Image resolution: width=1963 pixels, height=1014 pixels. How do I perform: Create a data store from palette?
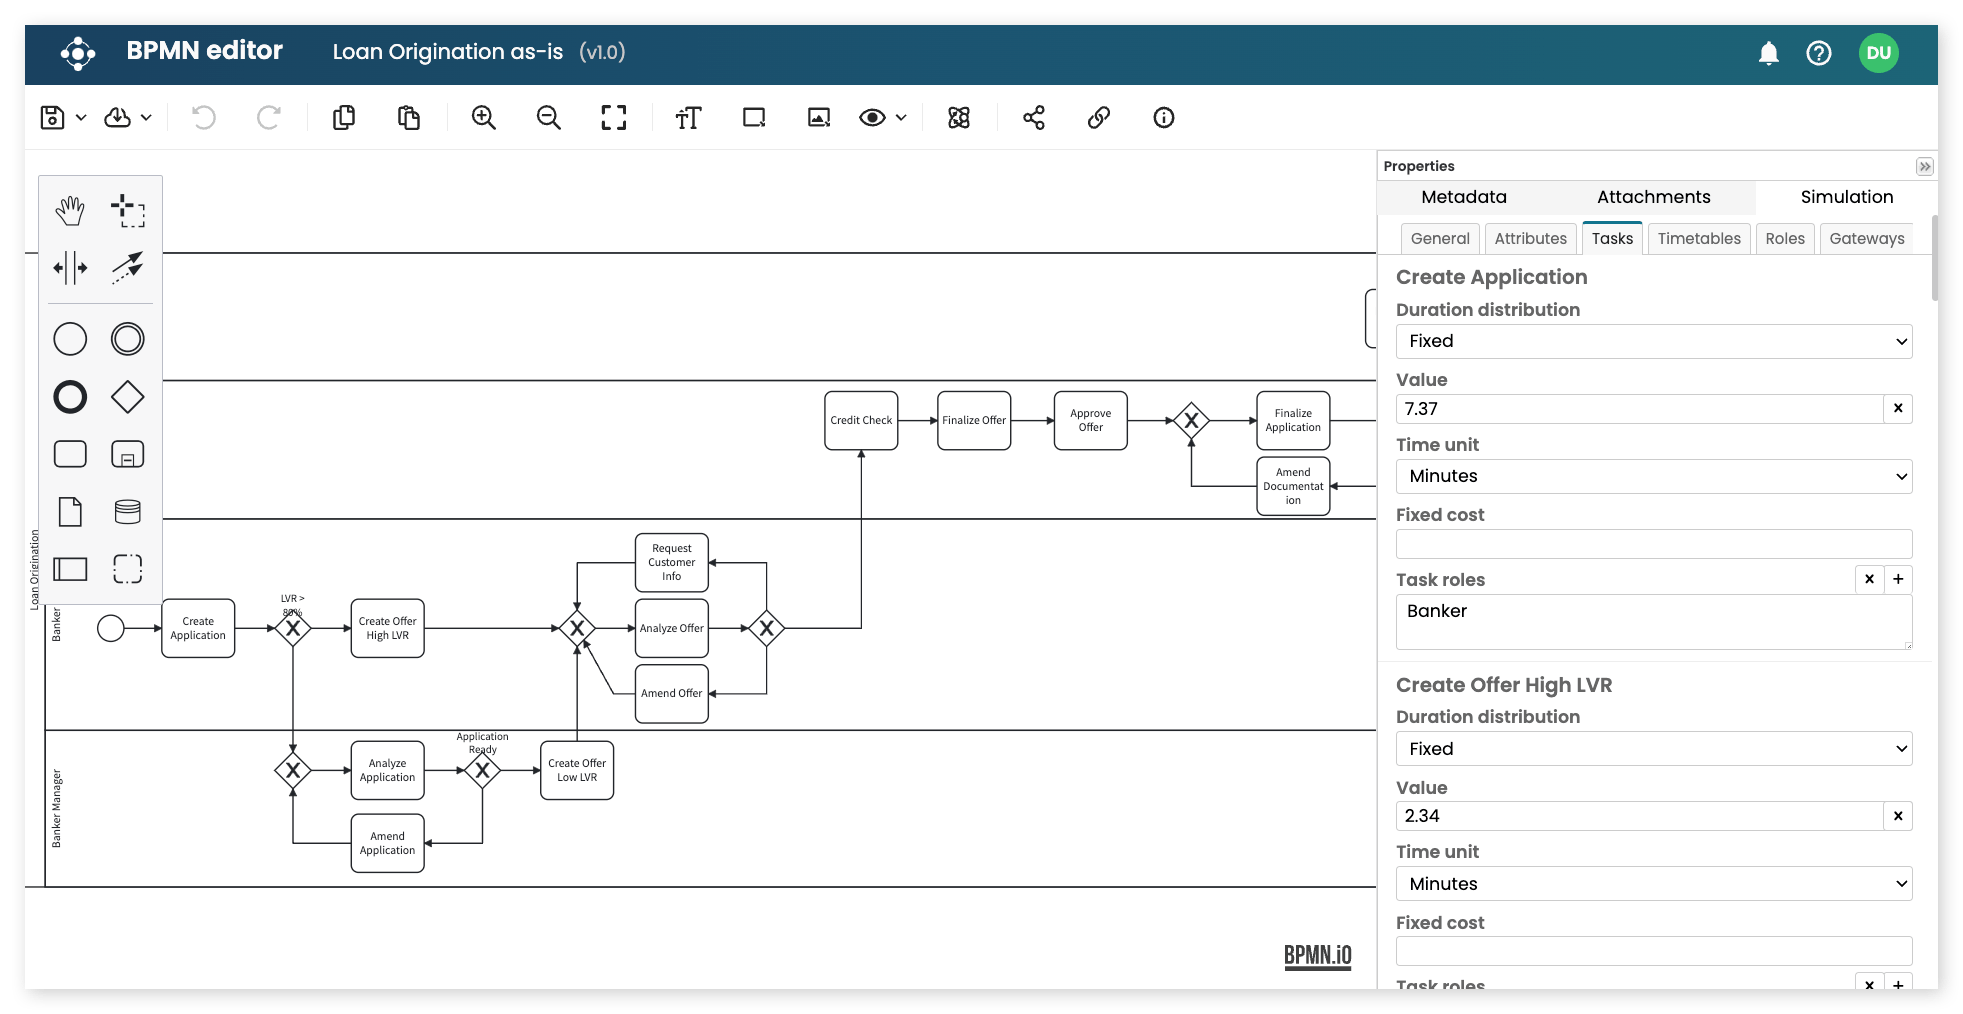point(128,512)
